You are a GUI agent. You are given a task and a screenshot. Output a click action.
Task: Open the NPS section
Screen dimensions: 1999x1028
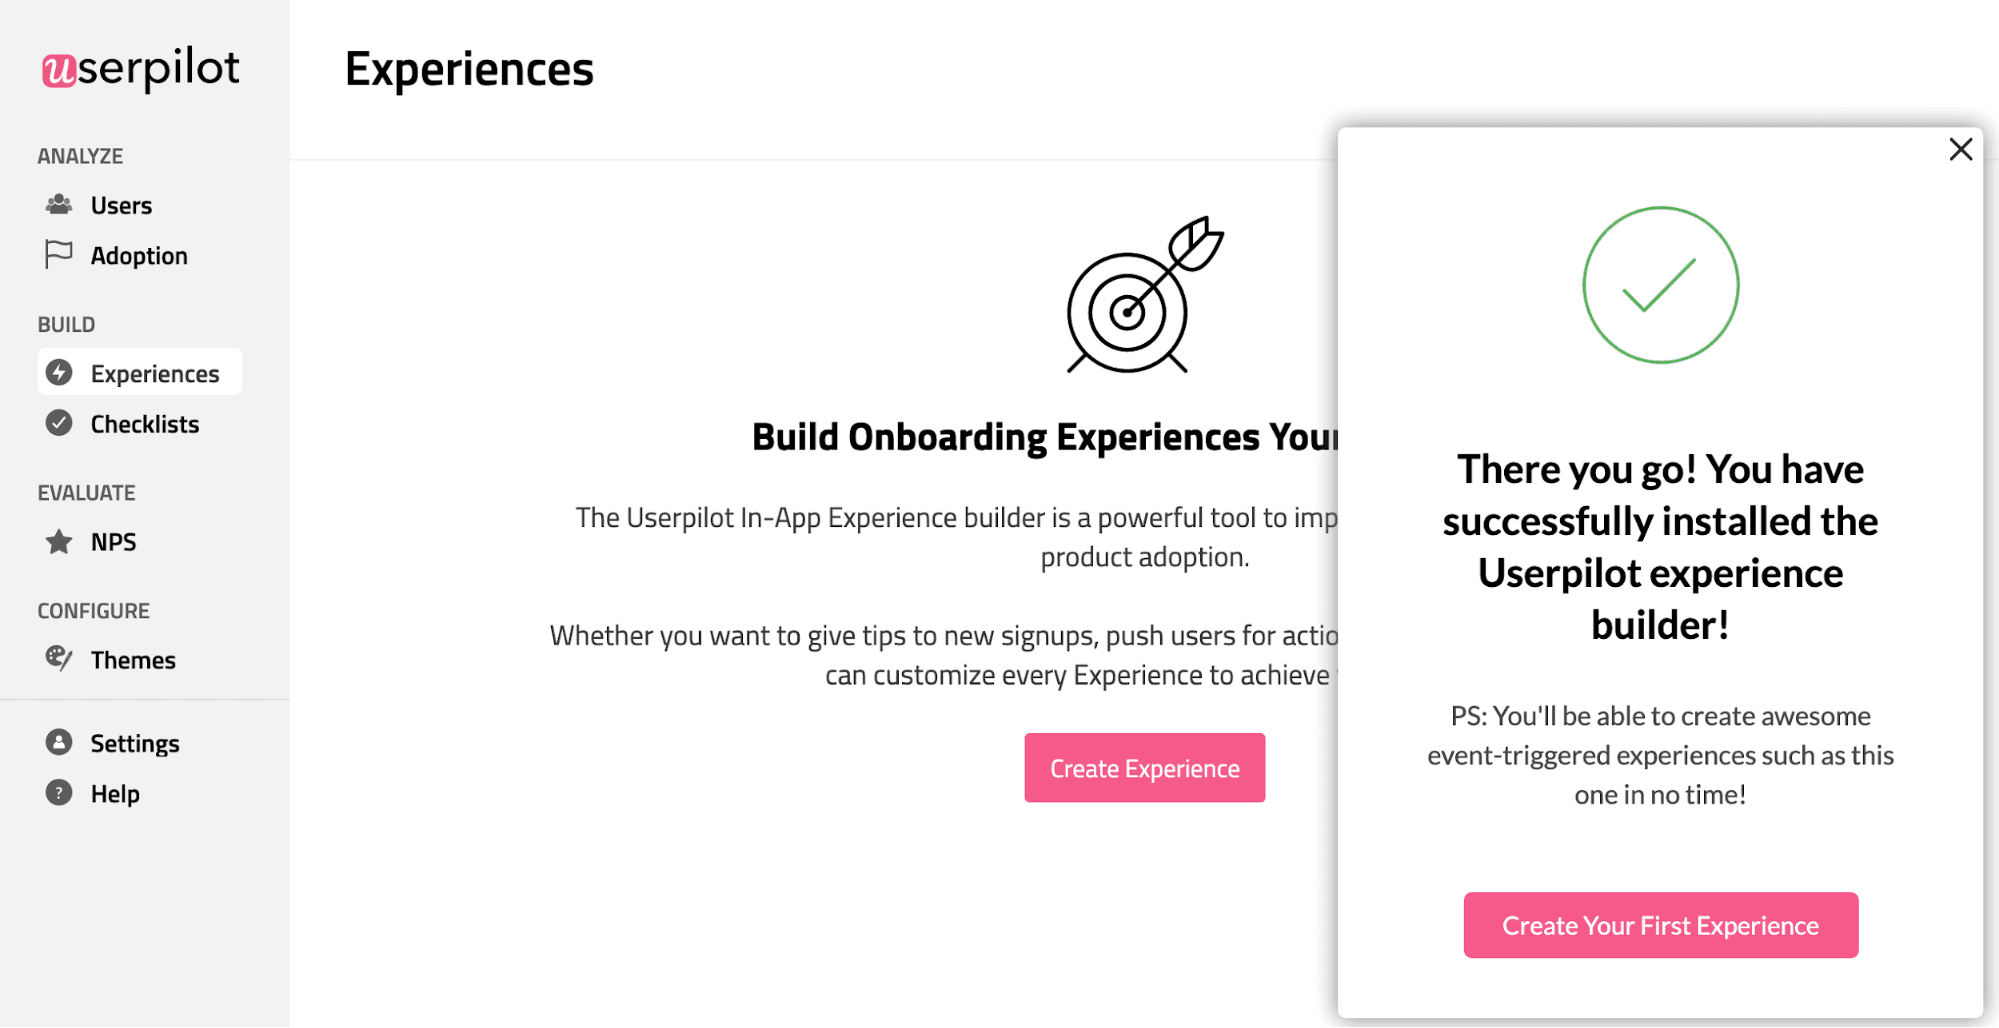click(x=113, y=542)
